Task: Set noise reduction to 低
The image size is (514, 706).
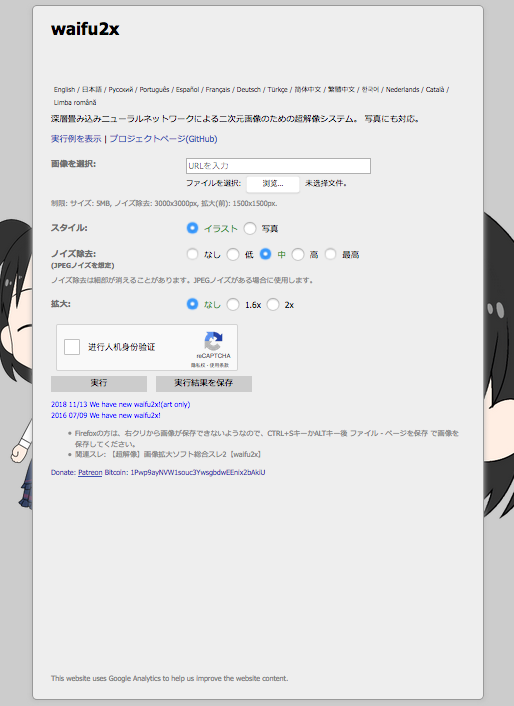Action: click(233, 254)
